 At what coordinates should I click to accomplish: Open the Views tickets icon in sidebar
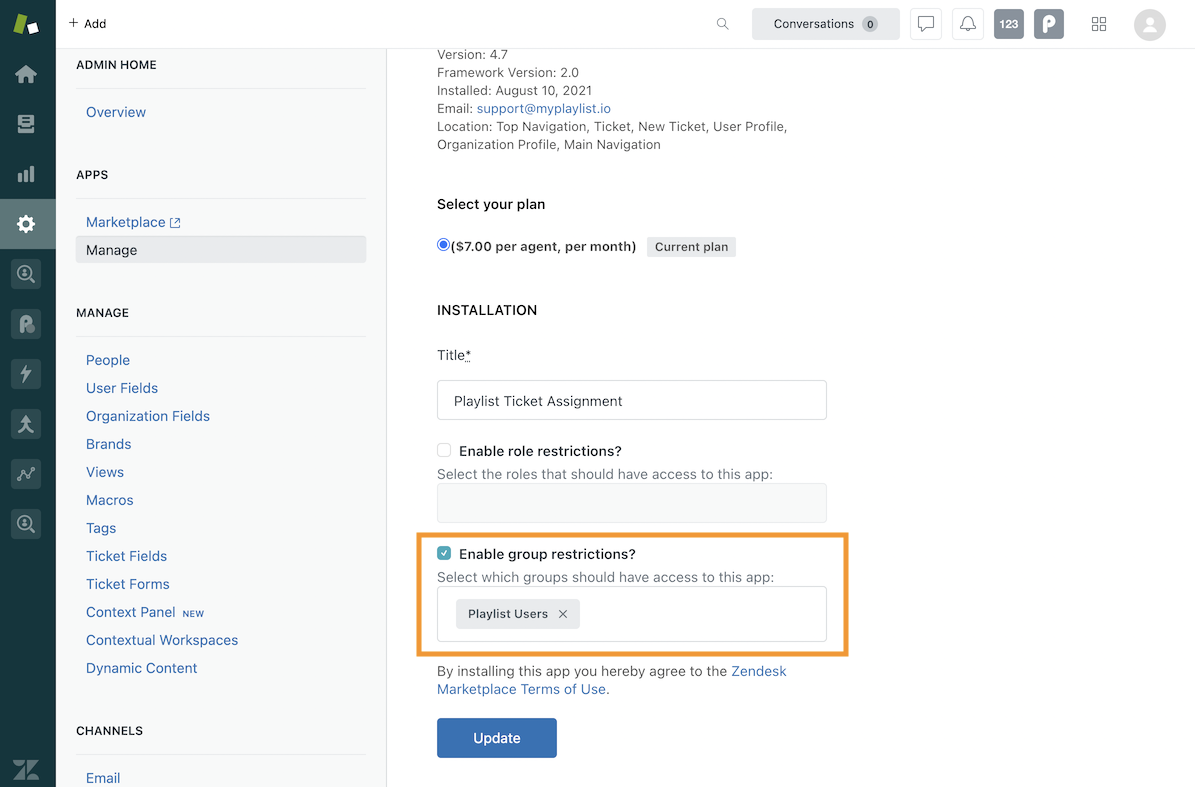click(x=26, y=124)
